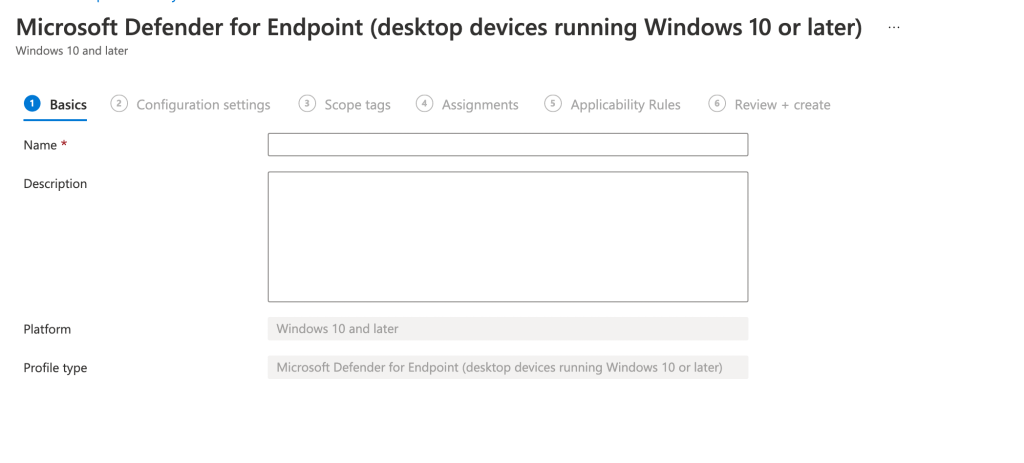Switch to the Basics tab label
This screenshot has height=463, width=1024.
[68, 105]
